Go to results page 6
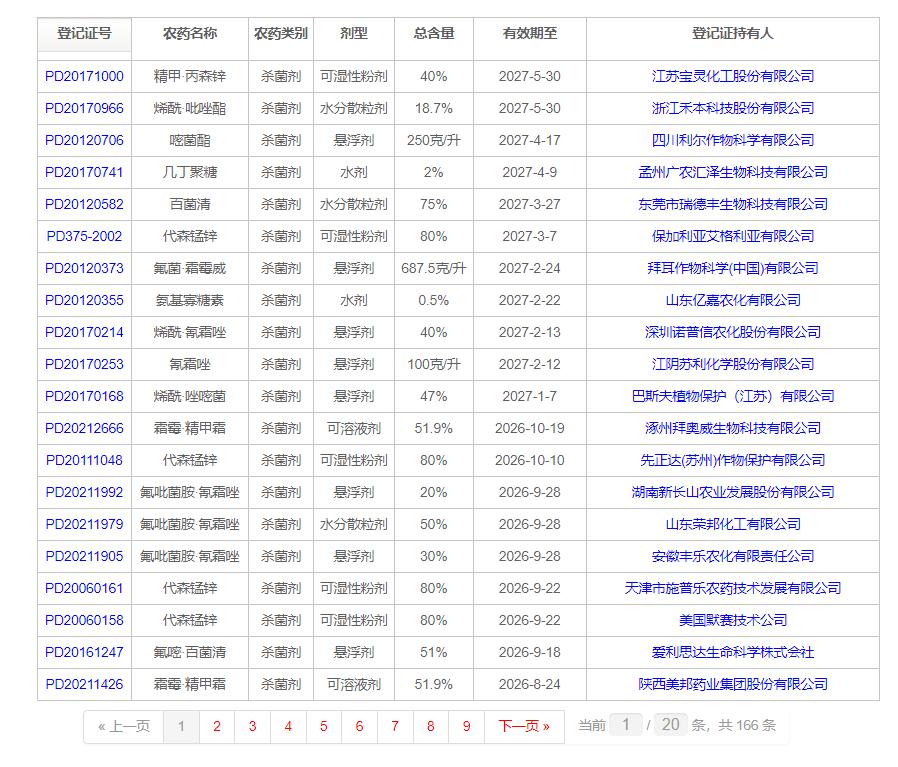The height and width of the screenshot is (767, 898). click(359, 727)
